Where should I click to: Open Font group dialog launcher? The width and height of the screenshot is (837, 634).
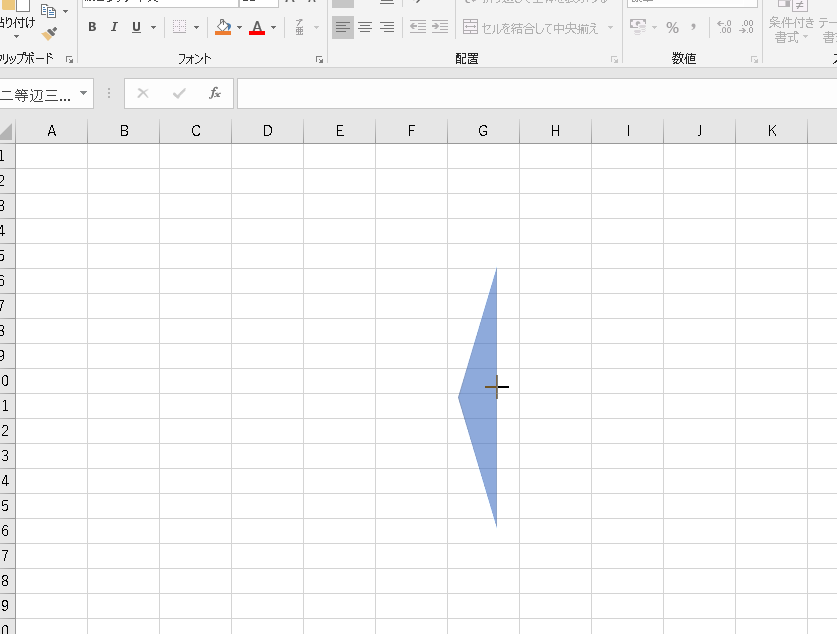pos(319,60)
